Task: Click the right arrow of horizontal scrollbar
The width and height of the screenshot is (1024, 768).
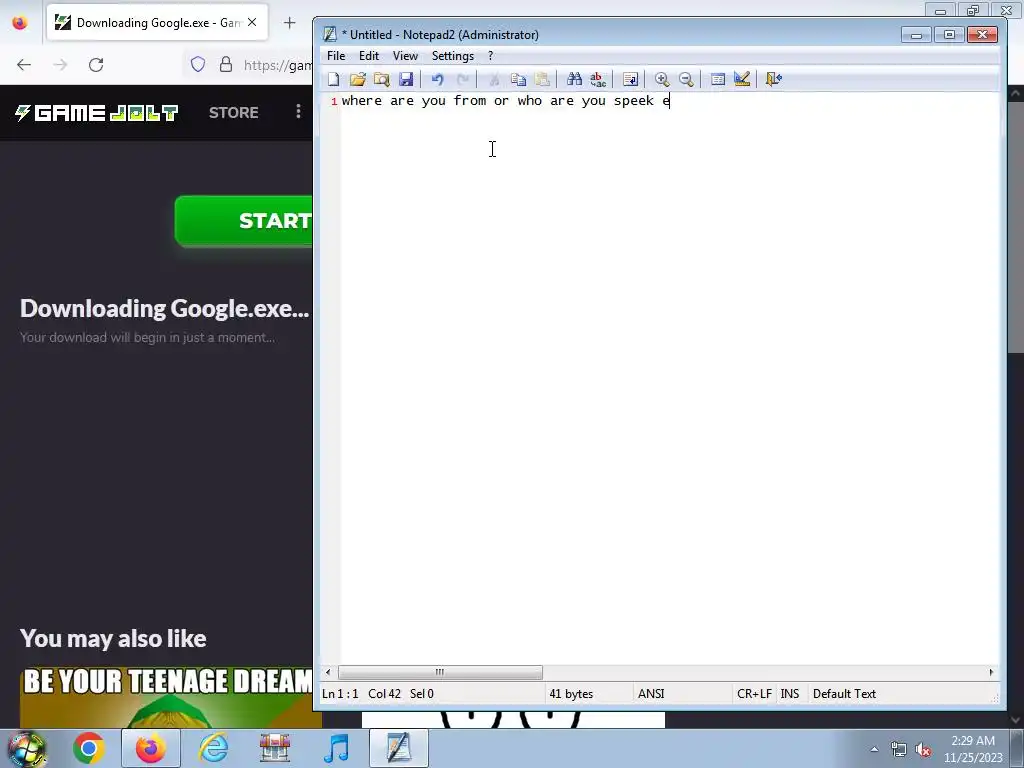Action: point(991,672)
